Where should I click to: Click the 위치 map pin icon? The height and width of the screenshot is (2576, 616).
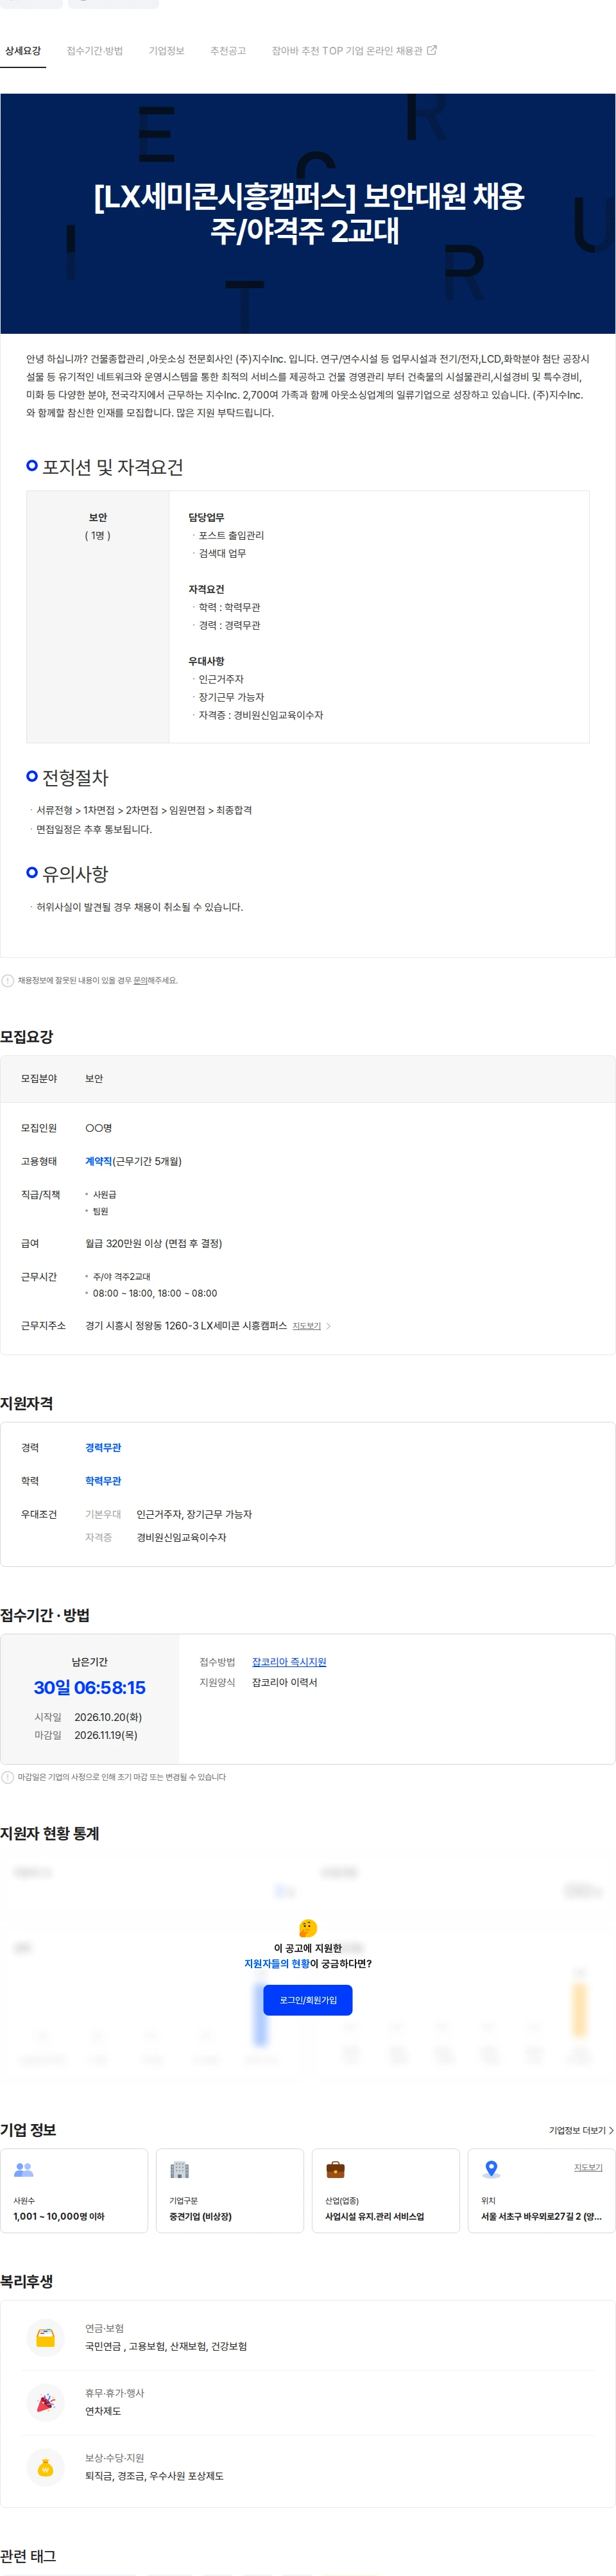point(491,2169)
